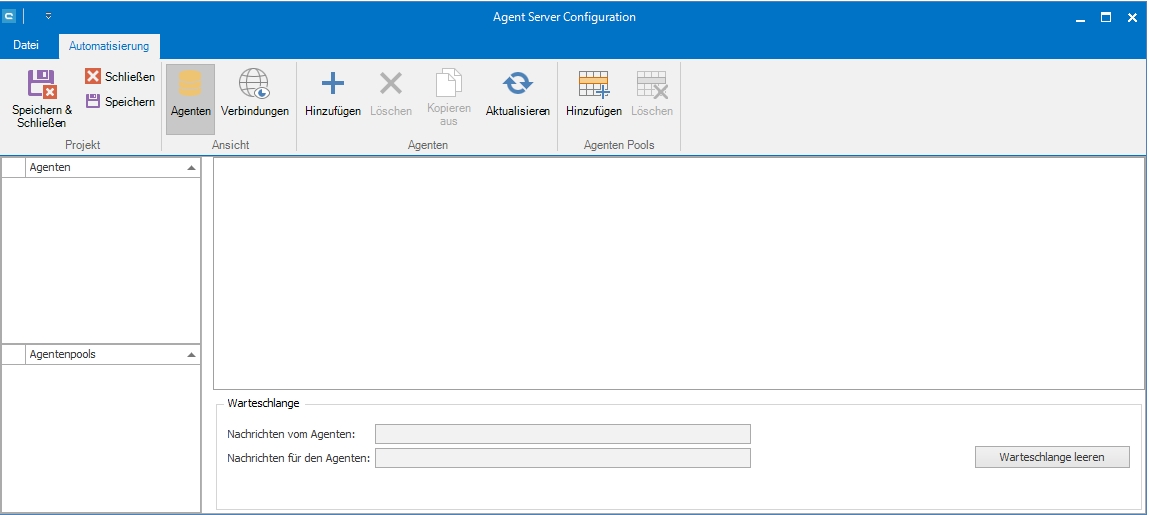The image size is (1149, 515).
Task: Click the application icon in title bar
Action: (10, 17)
